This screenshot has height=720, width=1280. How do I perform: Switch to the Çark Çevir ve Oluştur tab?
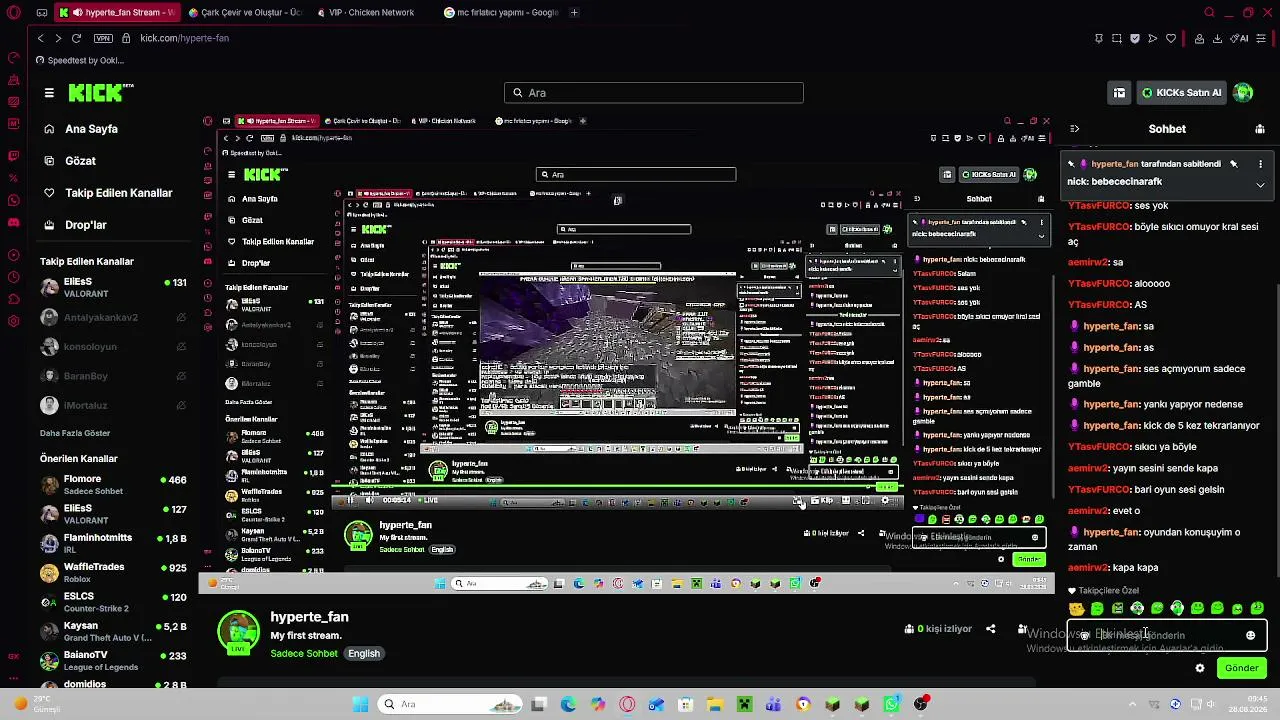point(245,13)
